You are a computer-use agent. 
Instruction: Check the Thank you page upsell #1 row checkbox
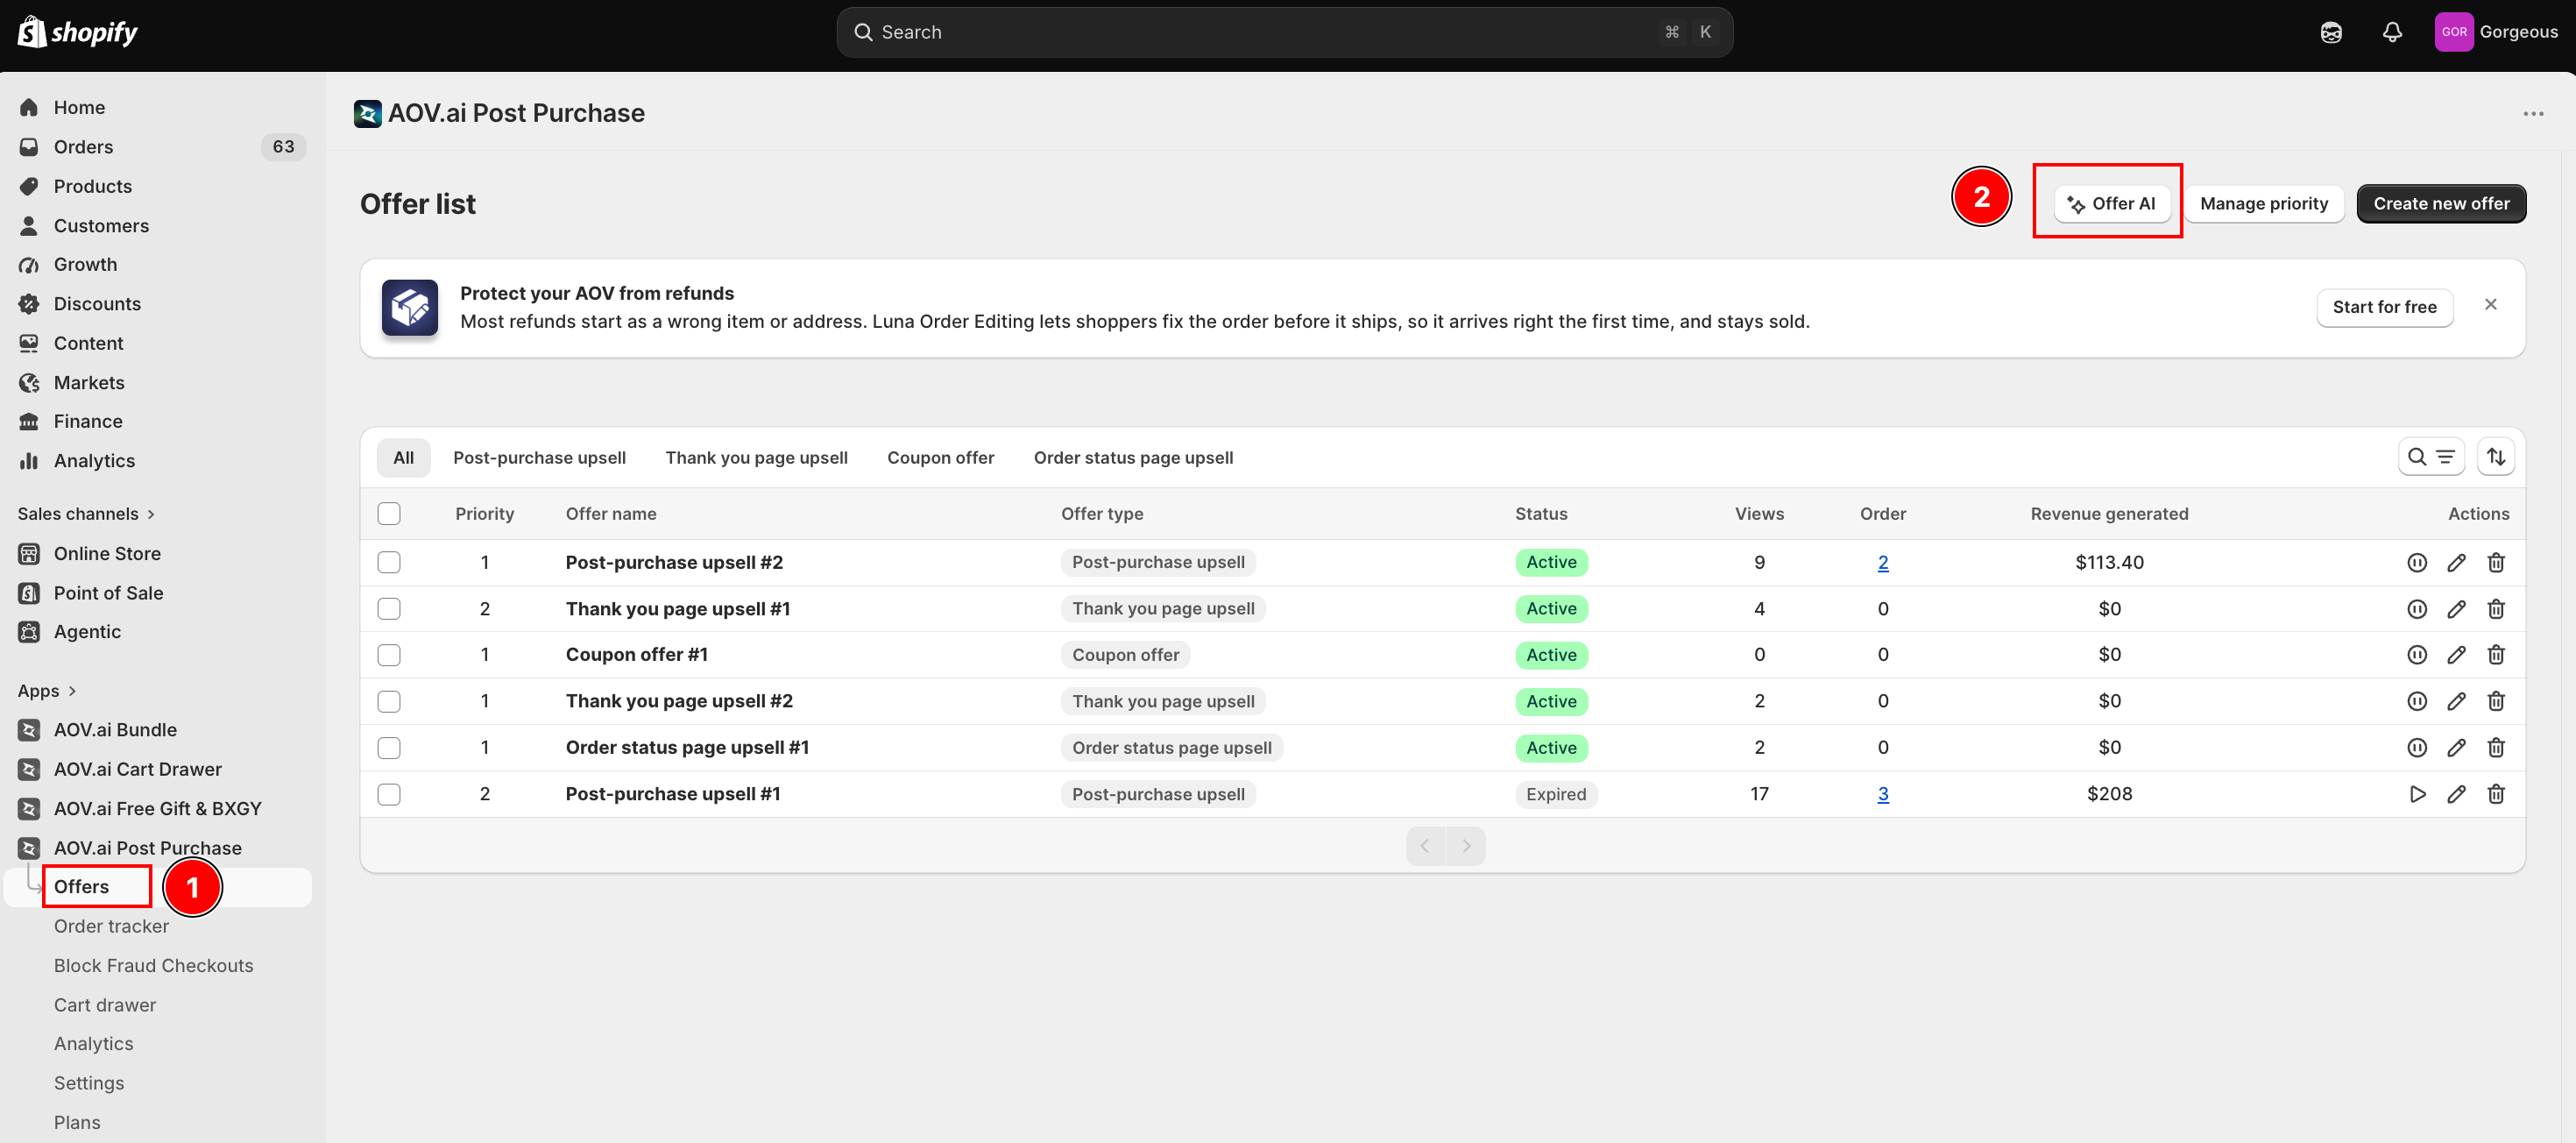tap(389, 609)
